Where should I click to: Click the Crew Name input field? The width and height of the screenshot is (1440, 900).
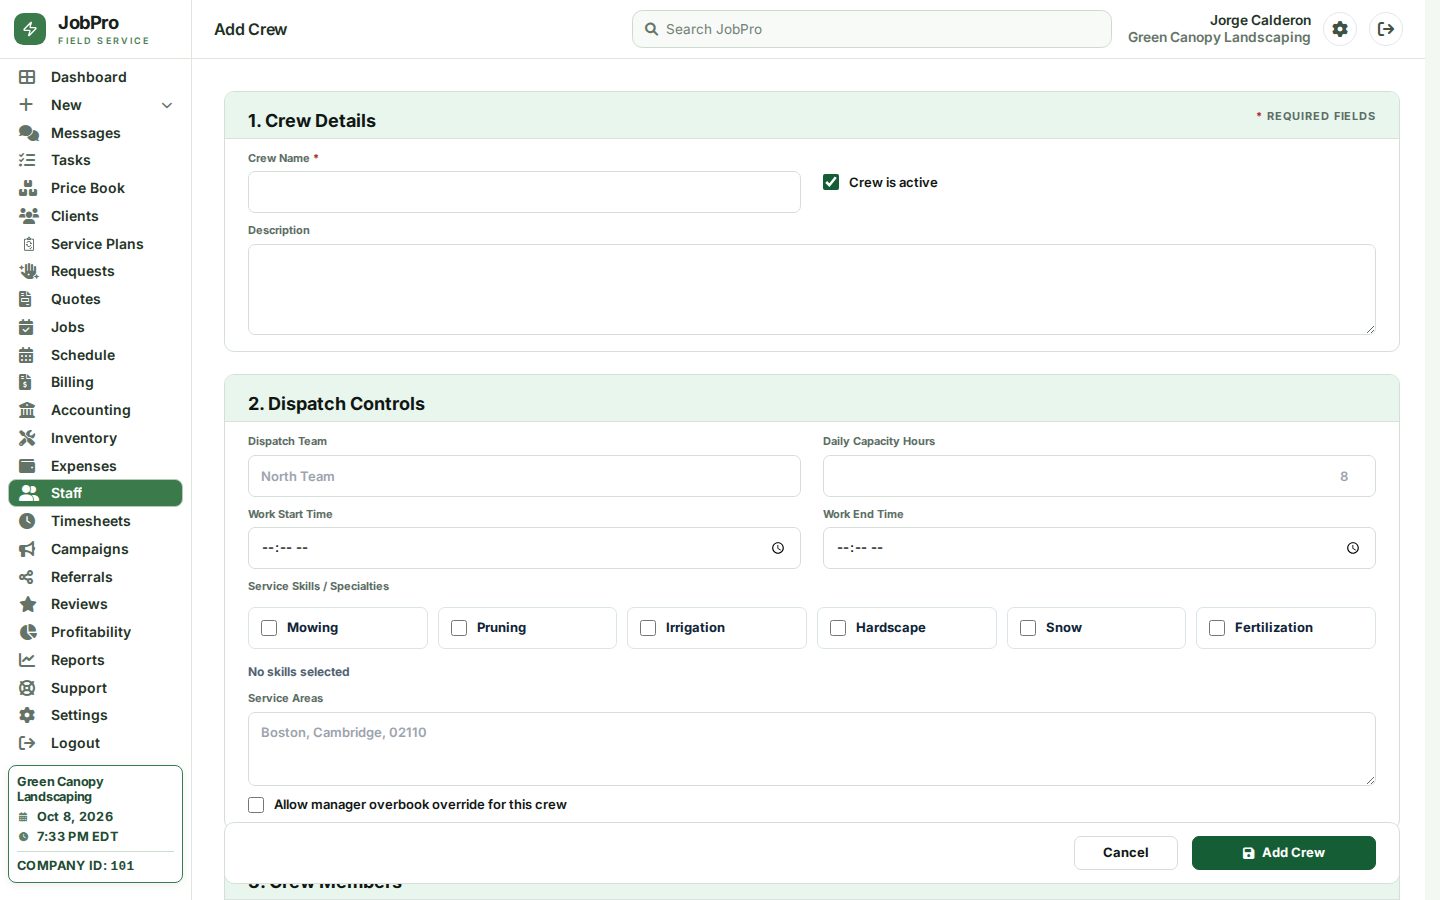(x=524, y=192)
